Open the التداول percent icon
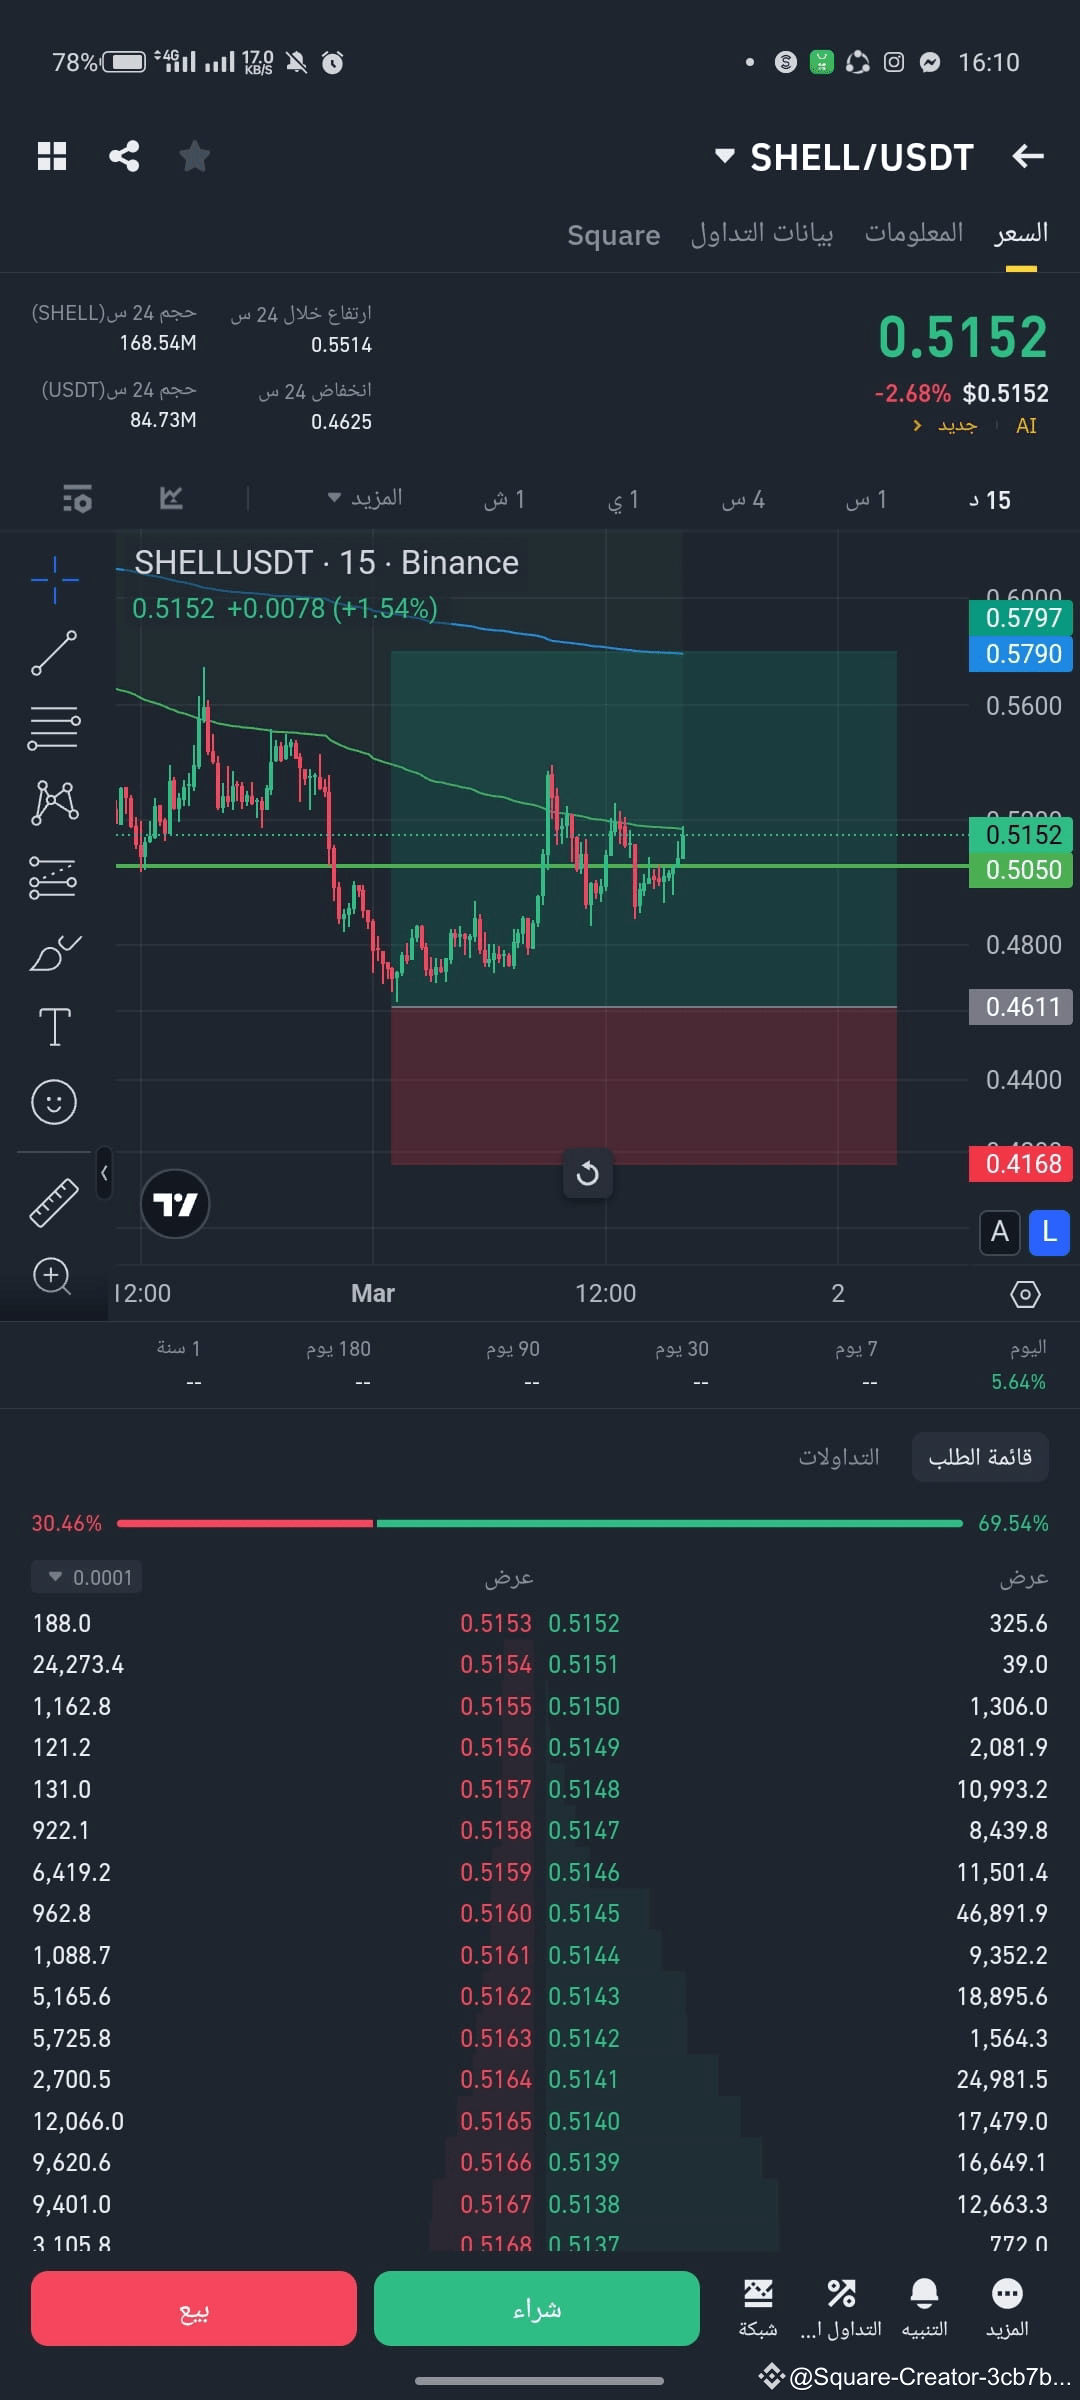1080x2400 pixels. (841, 2307)
